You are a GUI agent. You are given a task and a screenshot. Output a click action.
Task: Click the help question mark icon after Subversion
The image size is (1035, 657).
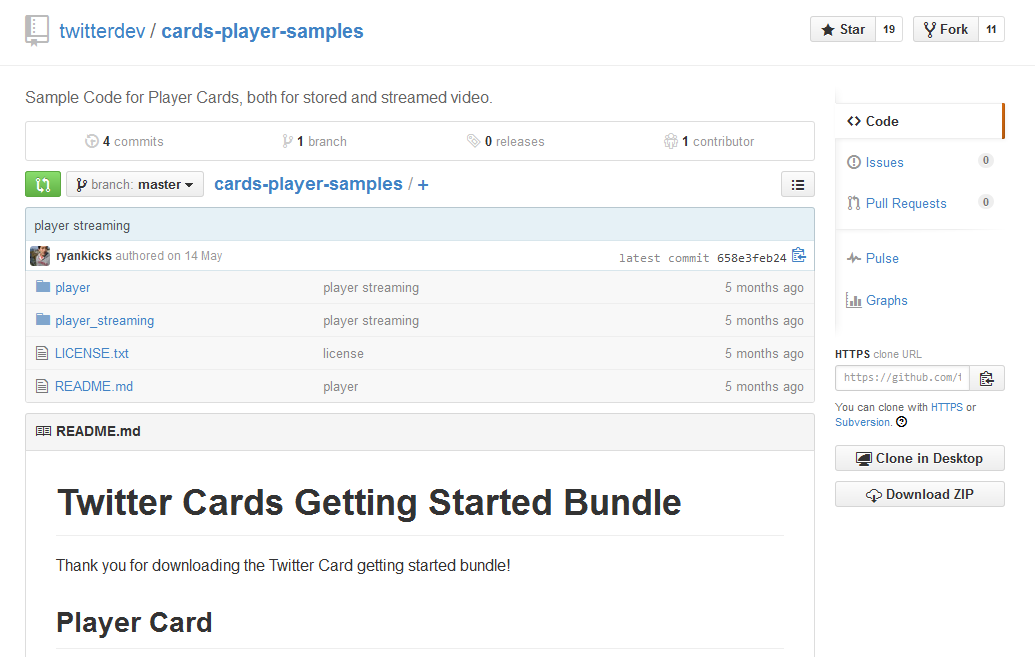902,422
